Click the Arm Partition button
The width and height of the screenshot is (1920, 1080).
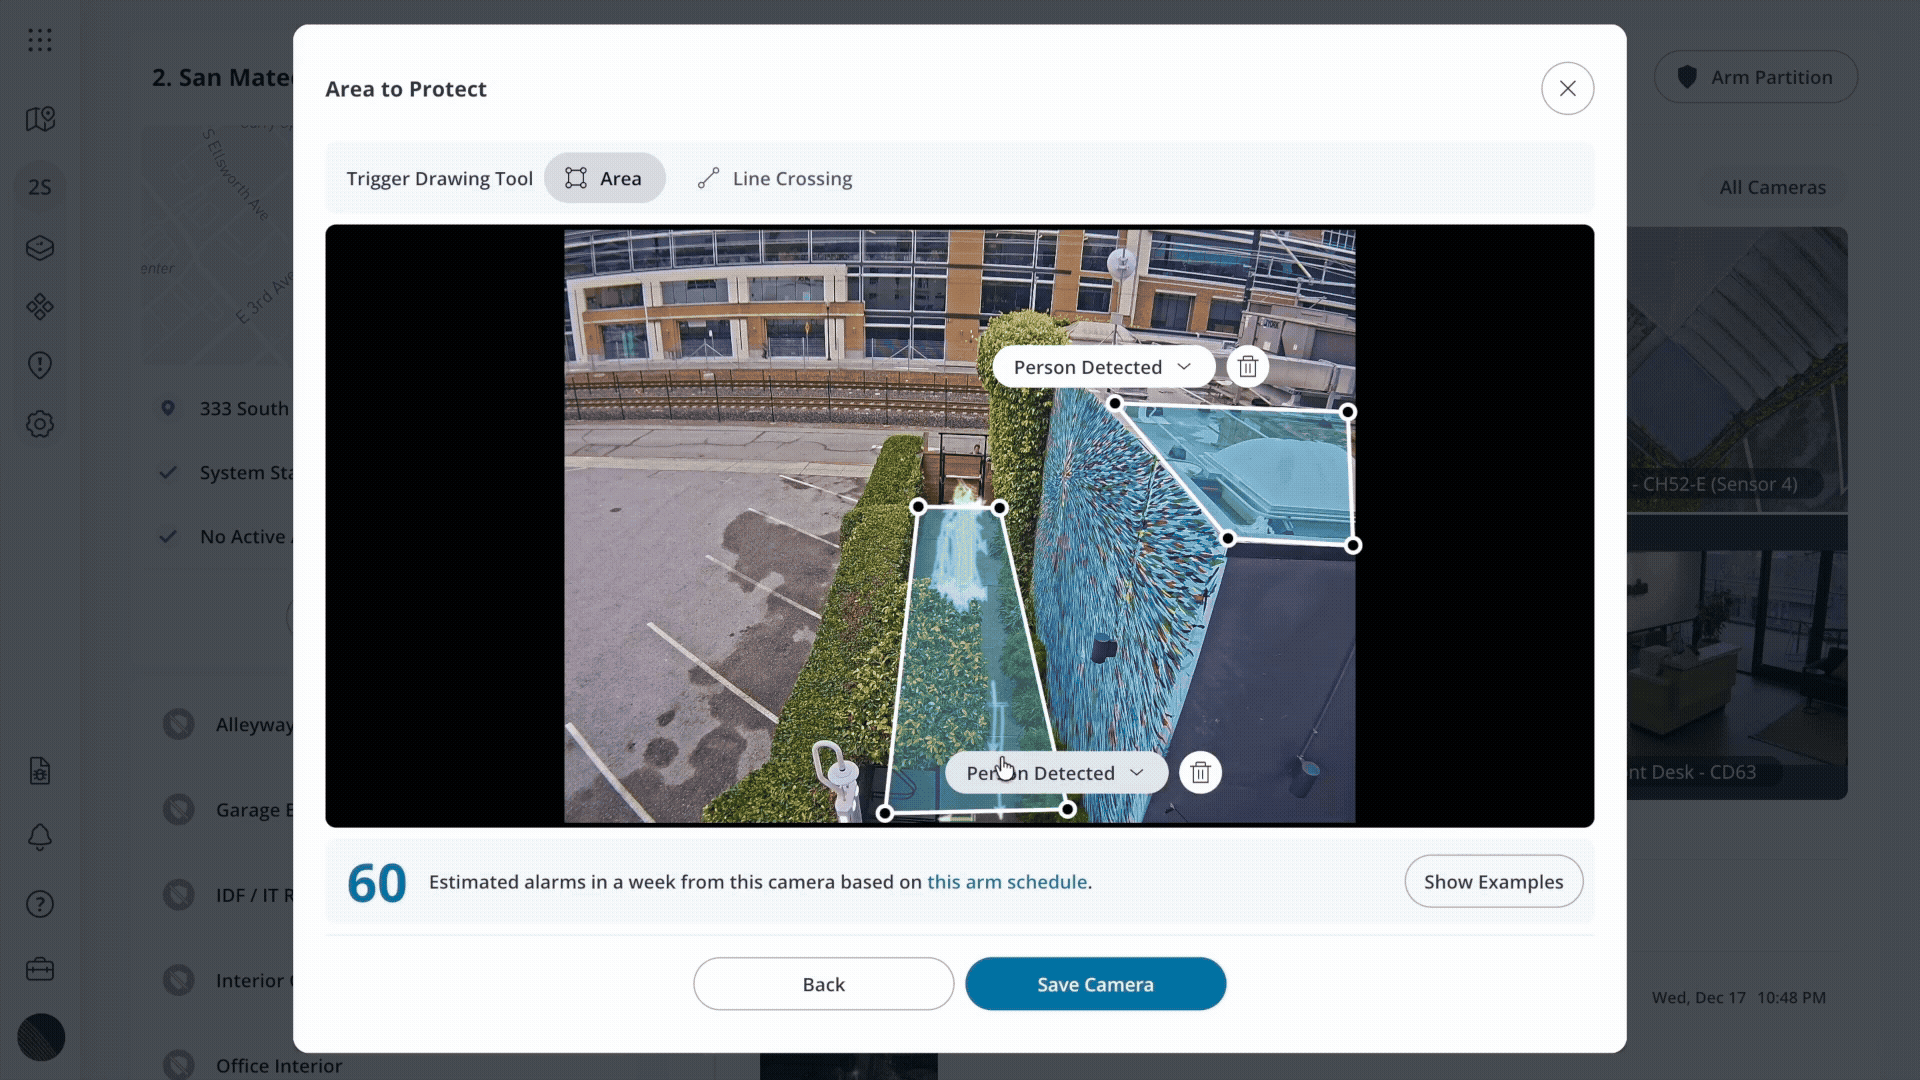(x=1756, y=77)
